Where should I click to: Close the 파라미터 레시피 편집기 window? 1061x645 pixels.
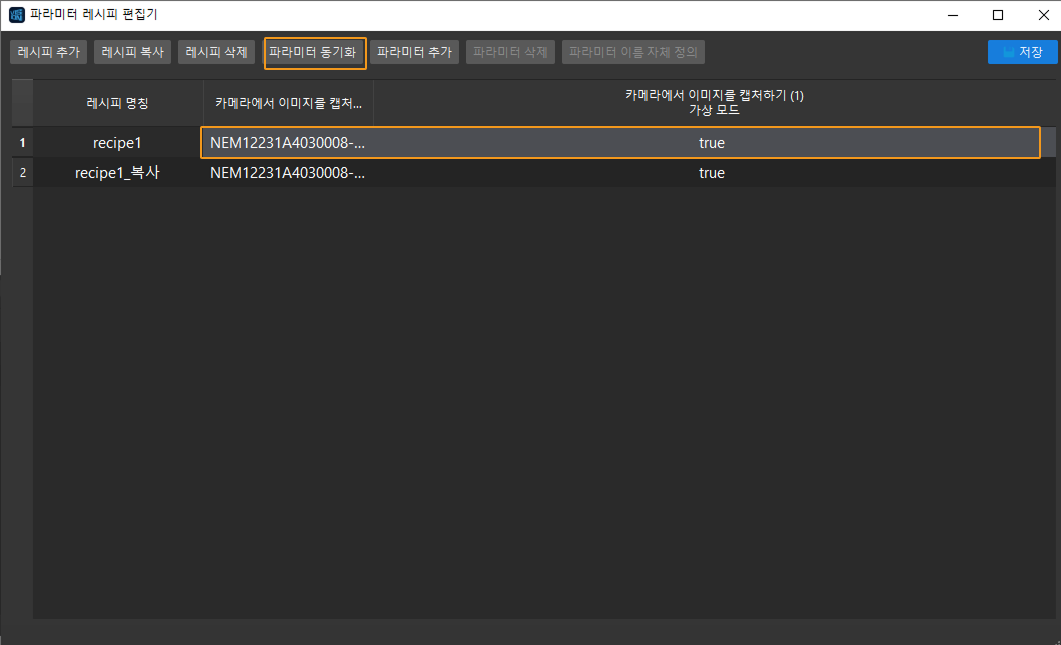[x=1043, y=15]
